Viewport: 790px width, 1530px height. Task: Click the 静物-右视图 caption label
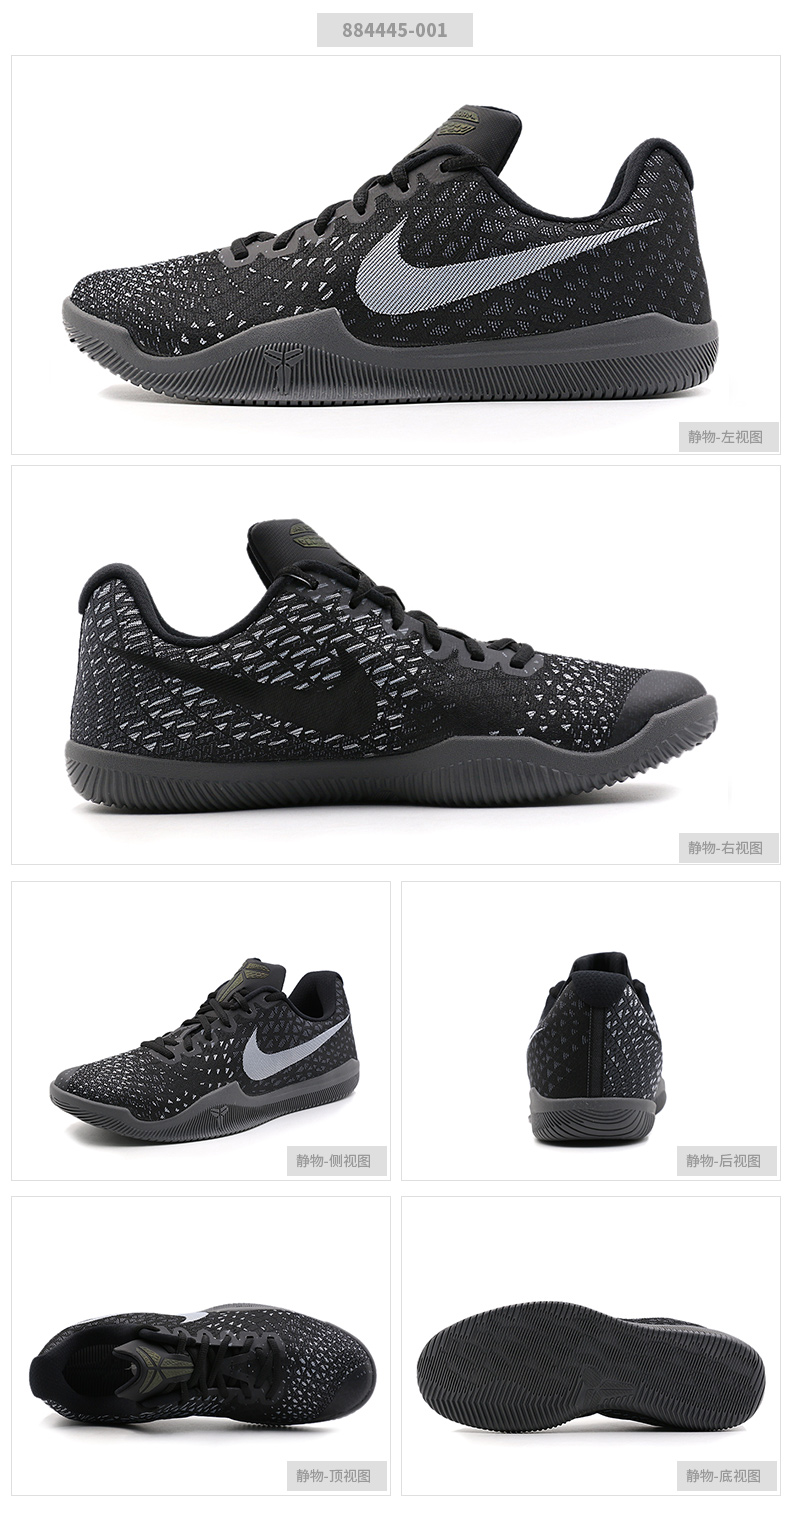coord(726,847)
